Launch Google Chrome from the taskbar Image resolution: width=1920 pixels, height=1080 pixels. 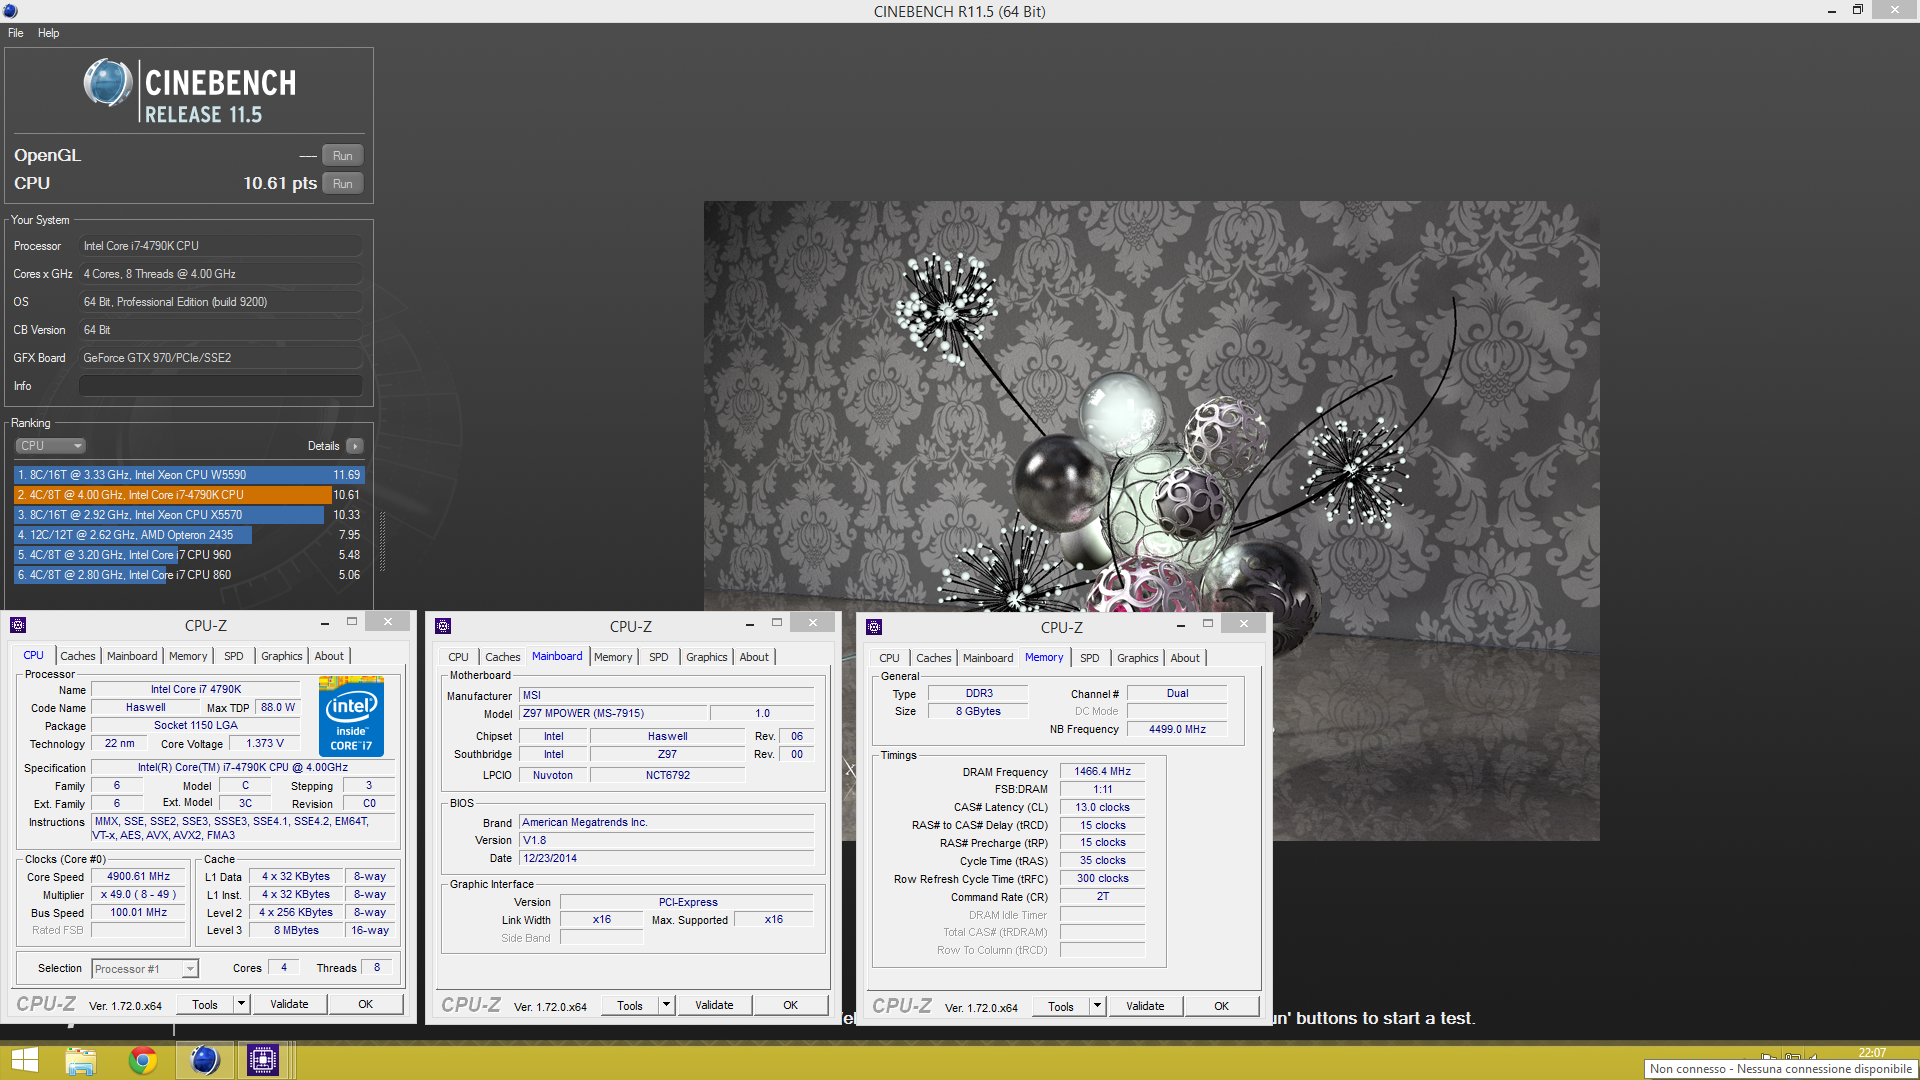point(143,1060)
